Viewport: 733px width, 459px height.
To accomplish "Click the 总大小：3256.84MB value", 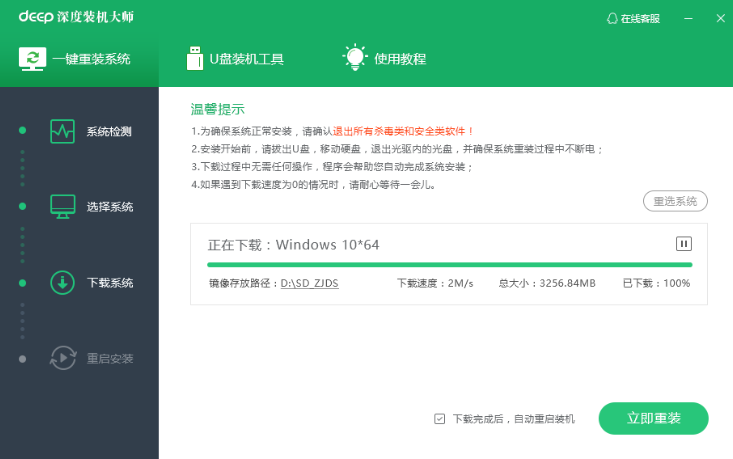I will pos(547,283).
